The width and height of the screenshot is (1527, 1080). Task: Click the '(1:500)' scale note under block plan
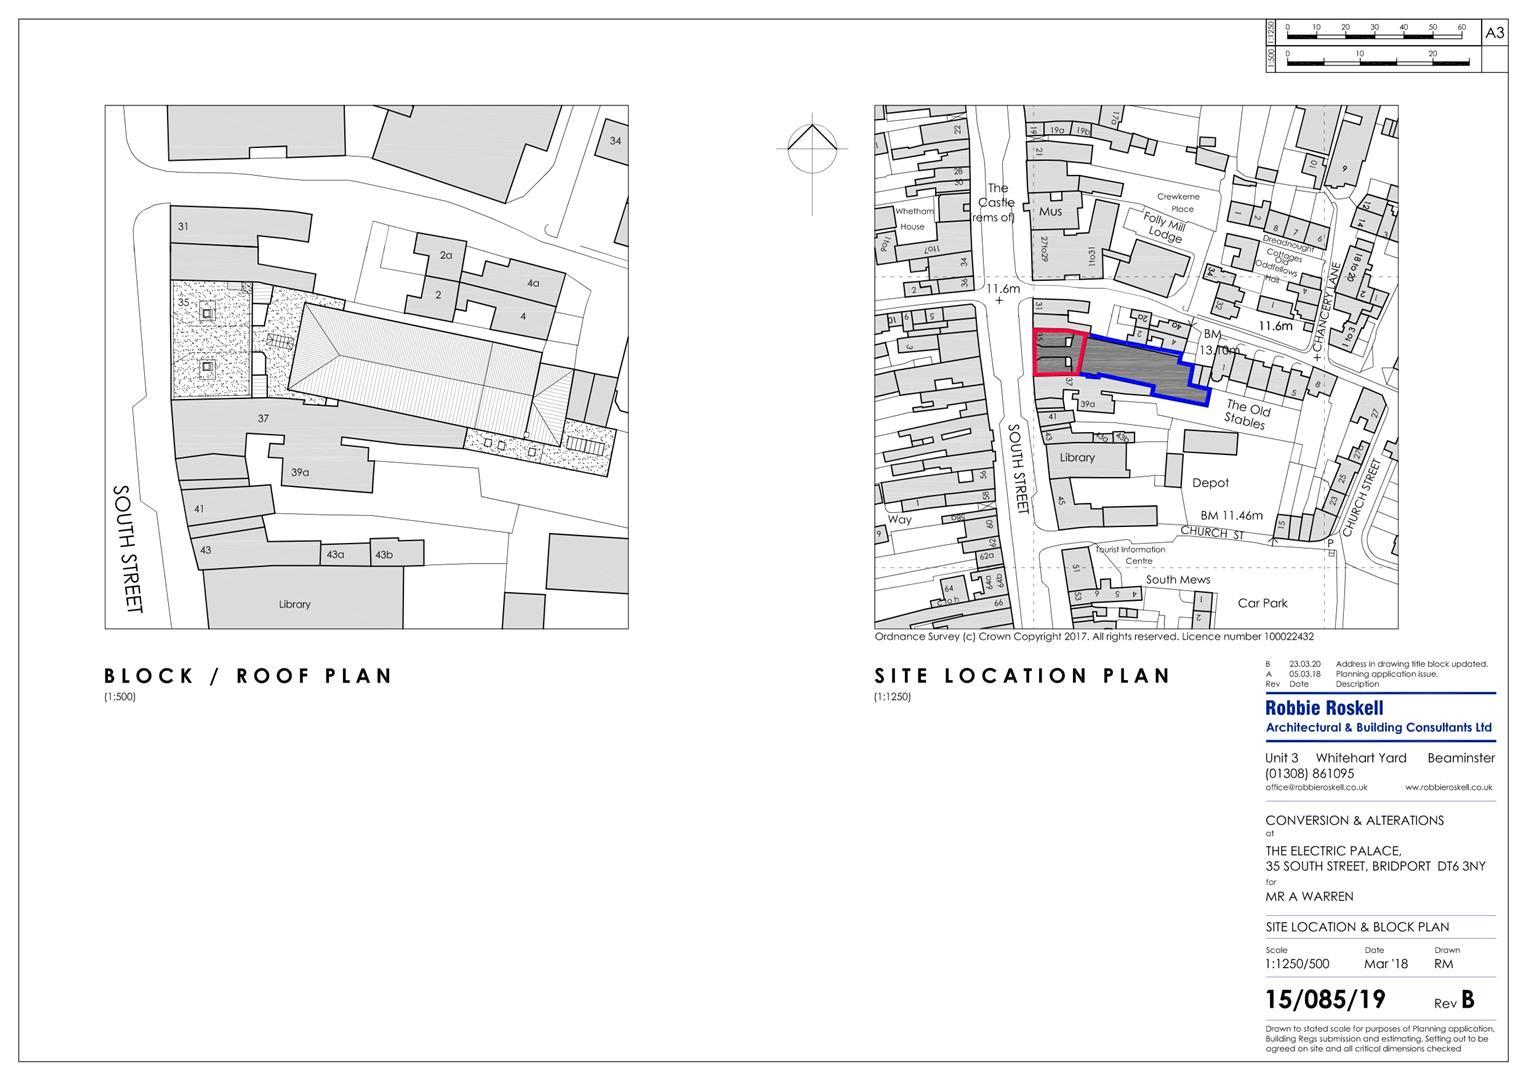pos(120,697)
